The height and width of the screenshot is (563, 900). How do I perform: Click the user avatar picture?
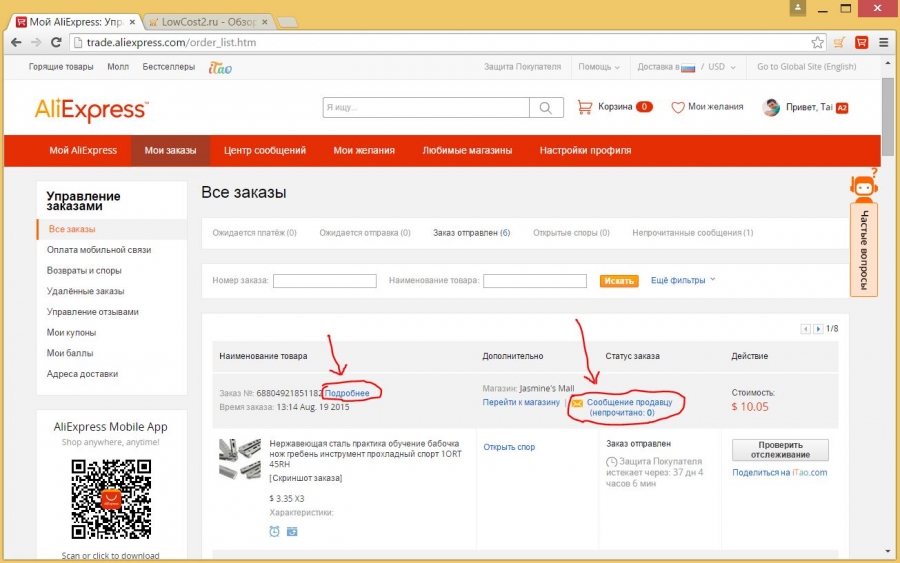pyautogui.click(x=771, y=107)
